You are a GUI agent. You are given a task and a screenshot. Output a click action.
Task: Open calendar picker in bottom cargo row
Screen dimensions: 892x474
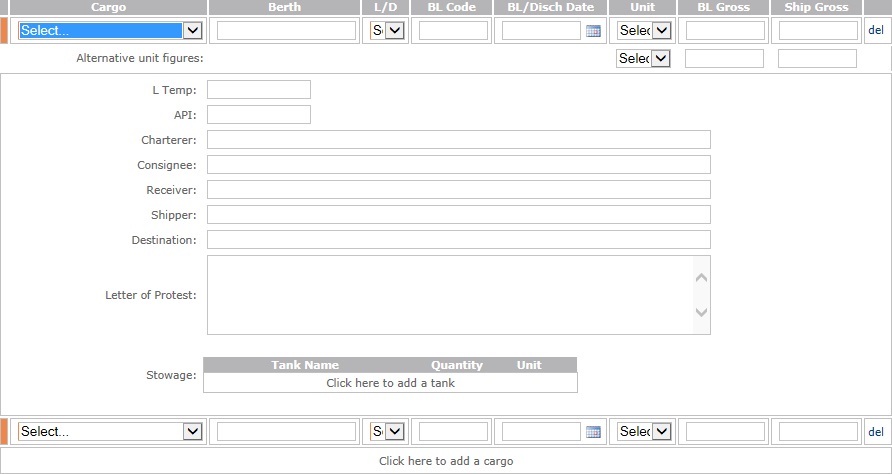point(593,432)
